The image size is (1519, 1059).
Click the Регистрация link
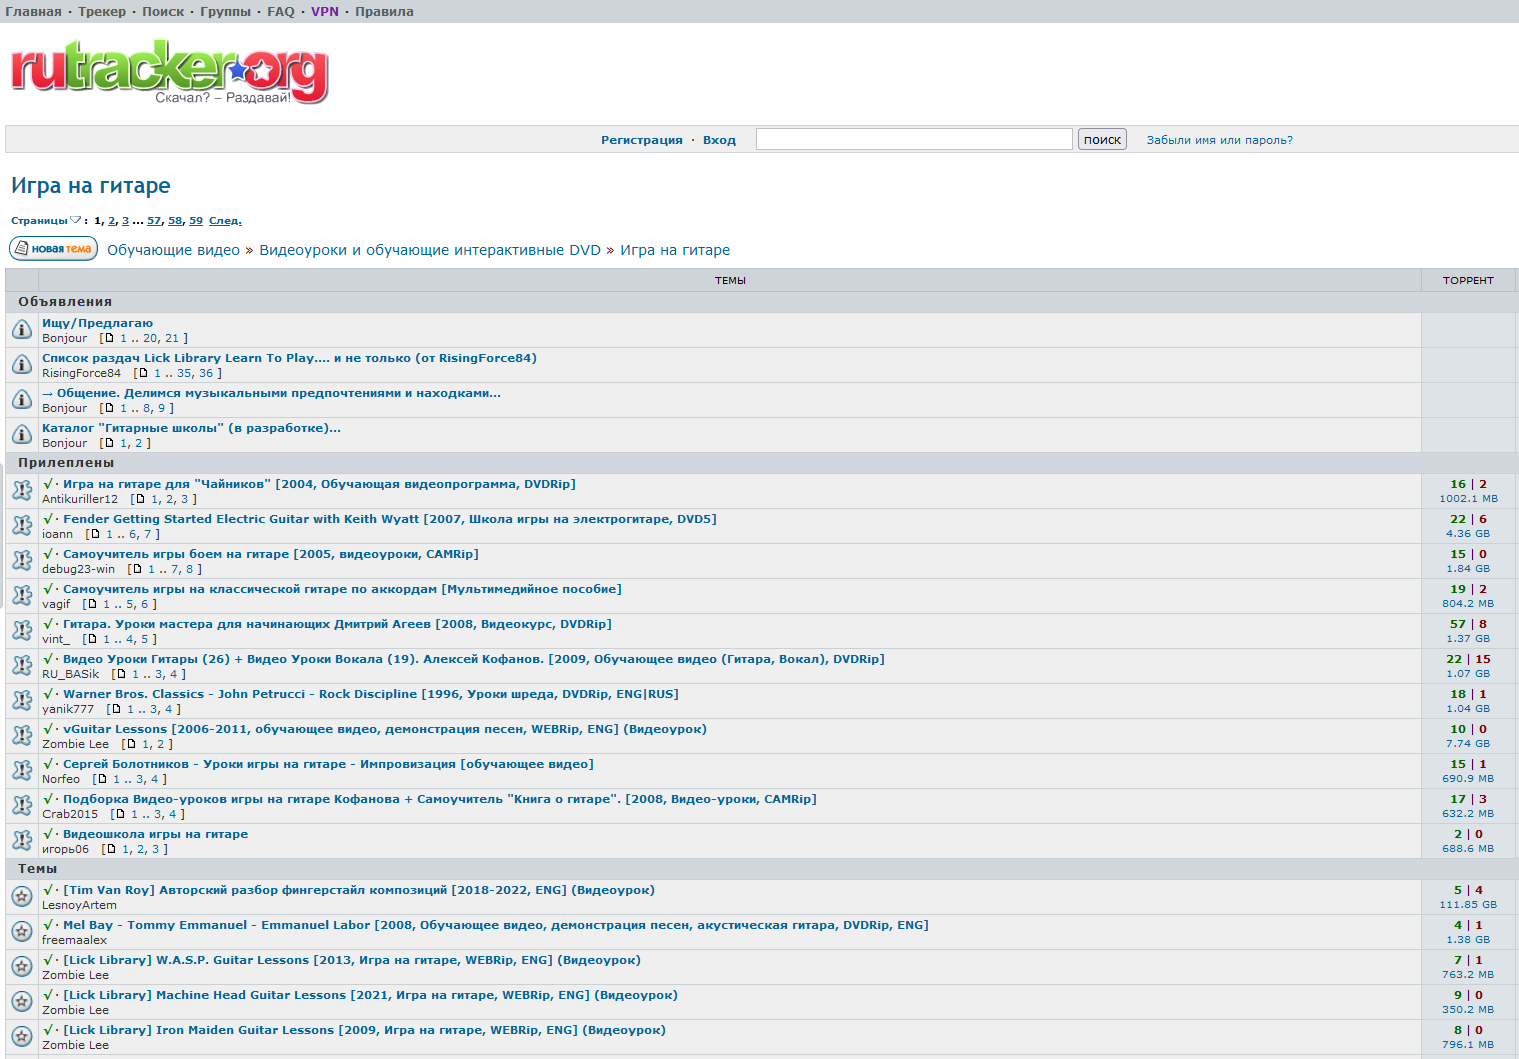[642, 140]
